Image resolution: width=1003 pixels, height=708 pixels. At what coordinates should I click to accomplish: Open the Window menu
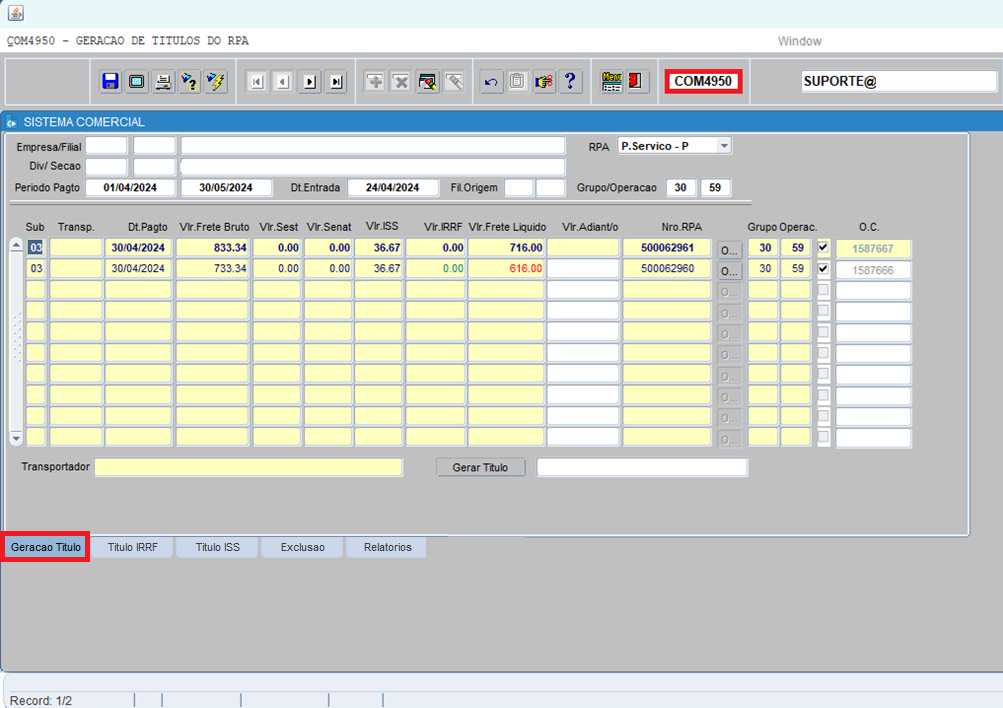[x=799, y=42]
